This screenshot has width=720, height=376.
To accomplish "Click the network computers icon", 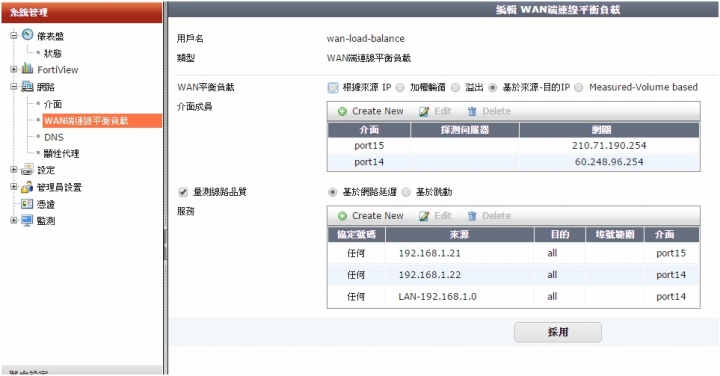I will pyautogui.click(x=28, y=86).
